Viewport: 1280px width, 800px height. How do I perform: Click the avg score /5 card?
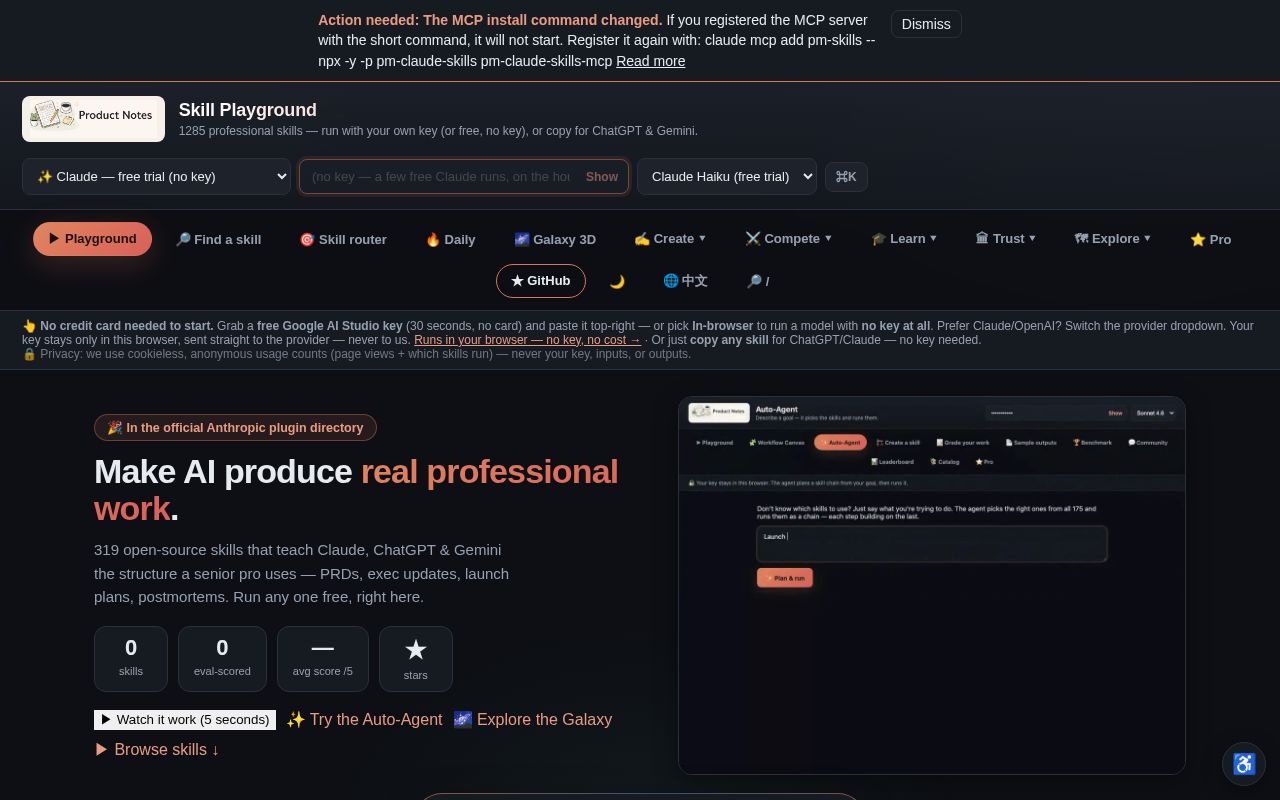pos(323,659)
